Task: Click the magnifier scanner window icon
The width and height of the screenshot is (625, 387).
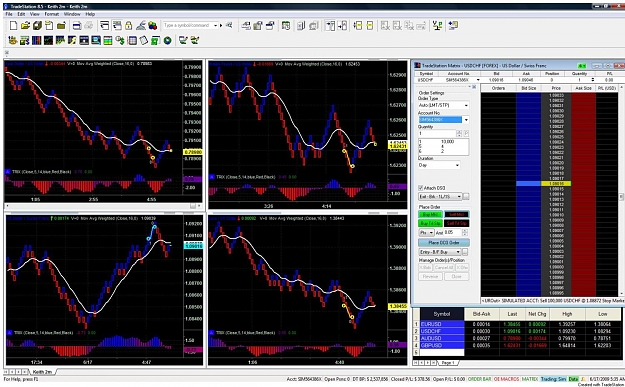Action: point(96,40)
